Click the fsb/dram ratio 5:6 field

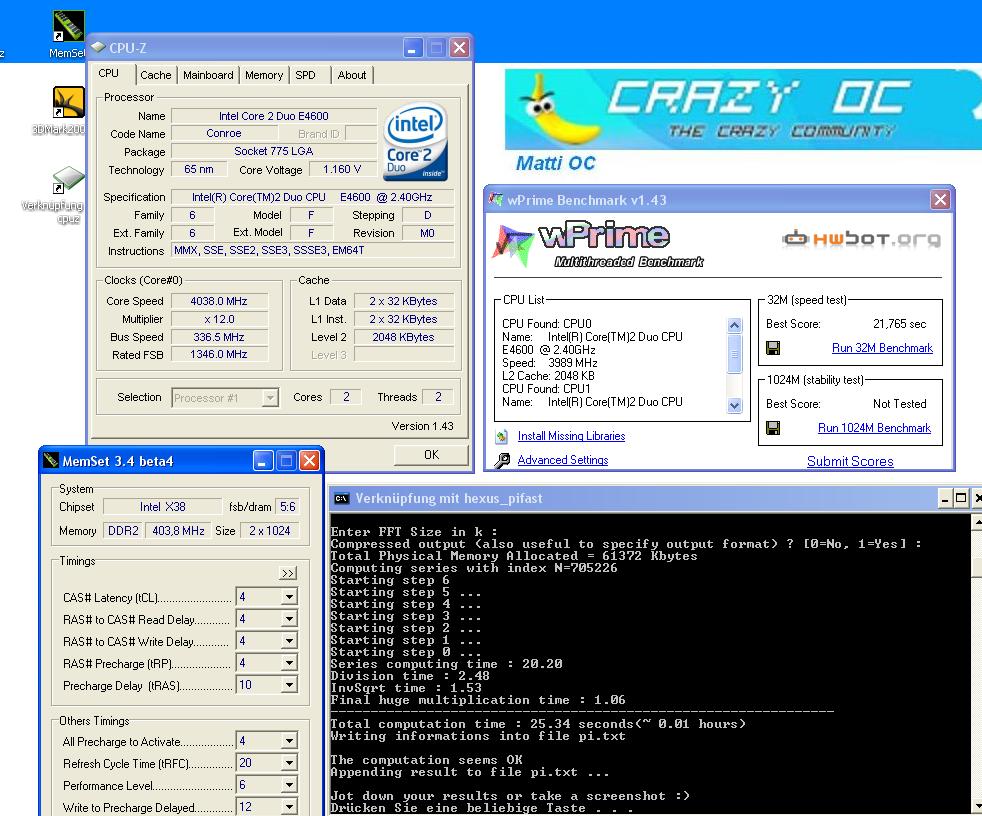pyautogui.click(x=287, y=507)
